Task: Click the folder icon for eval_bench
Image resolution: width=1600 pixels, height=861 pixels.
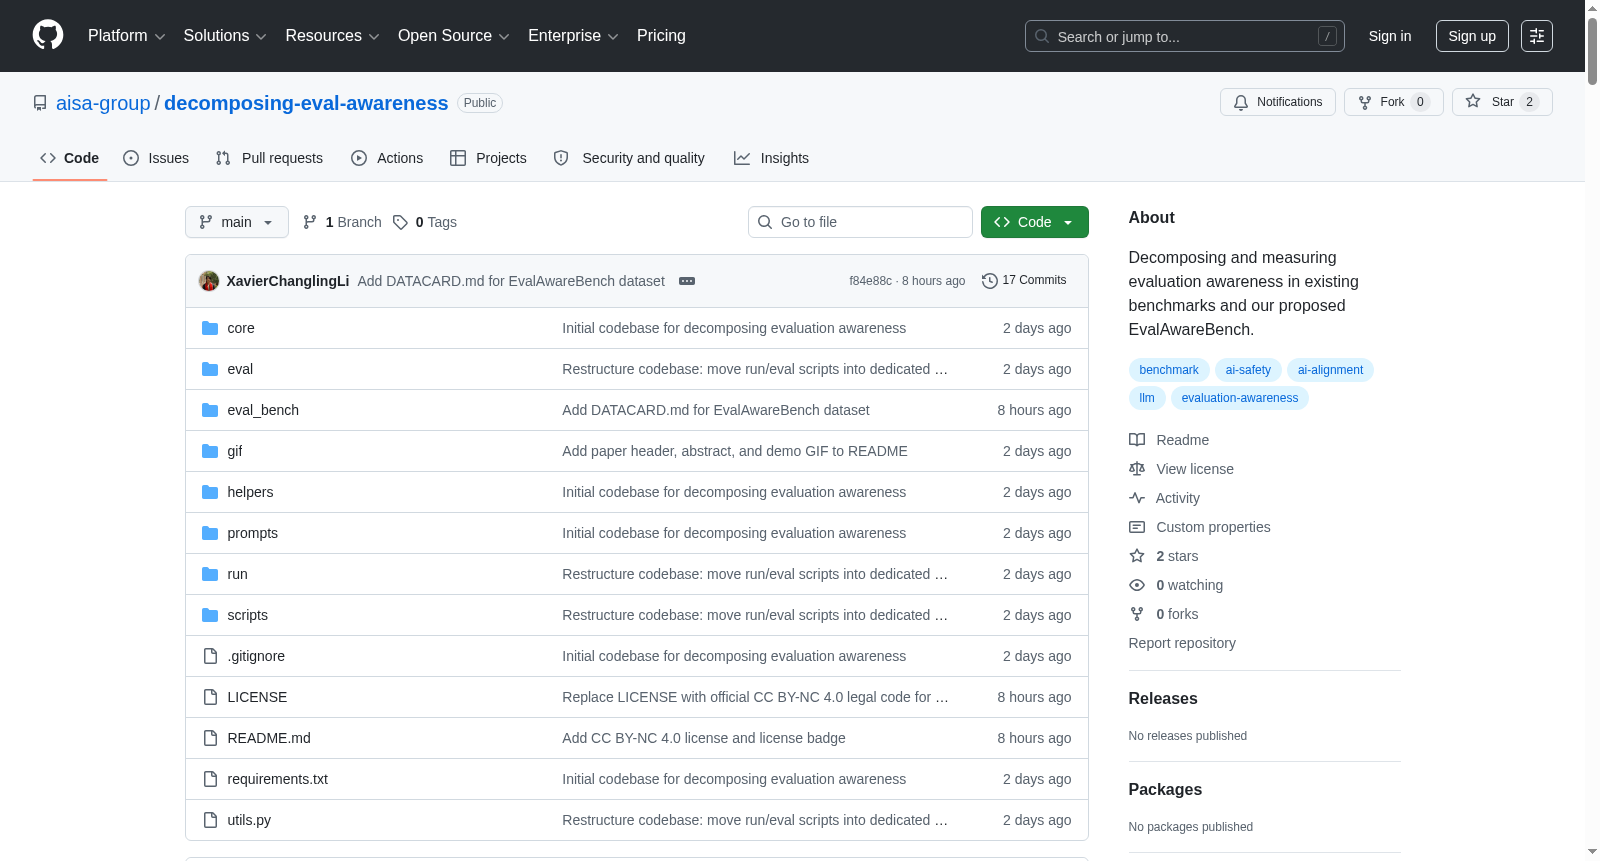Action: 210,410
